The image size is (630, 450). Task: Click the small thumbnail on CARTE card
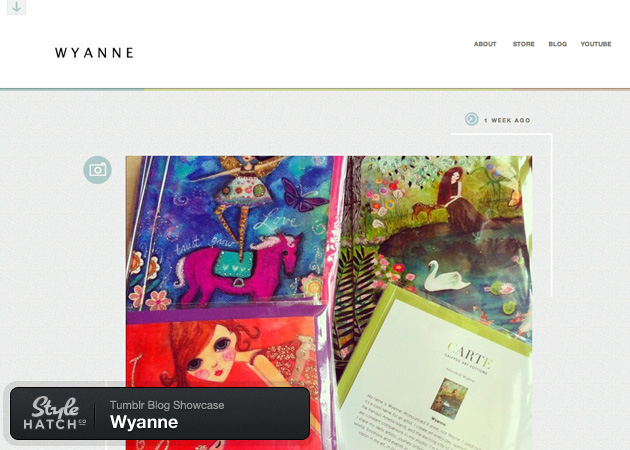448,396
